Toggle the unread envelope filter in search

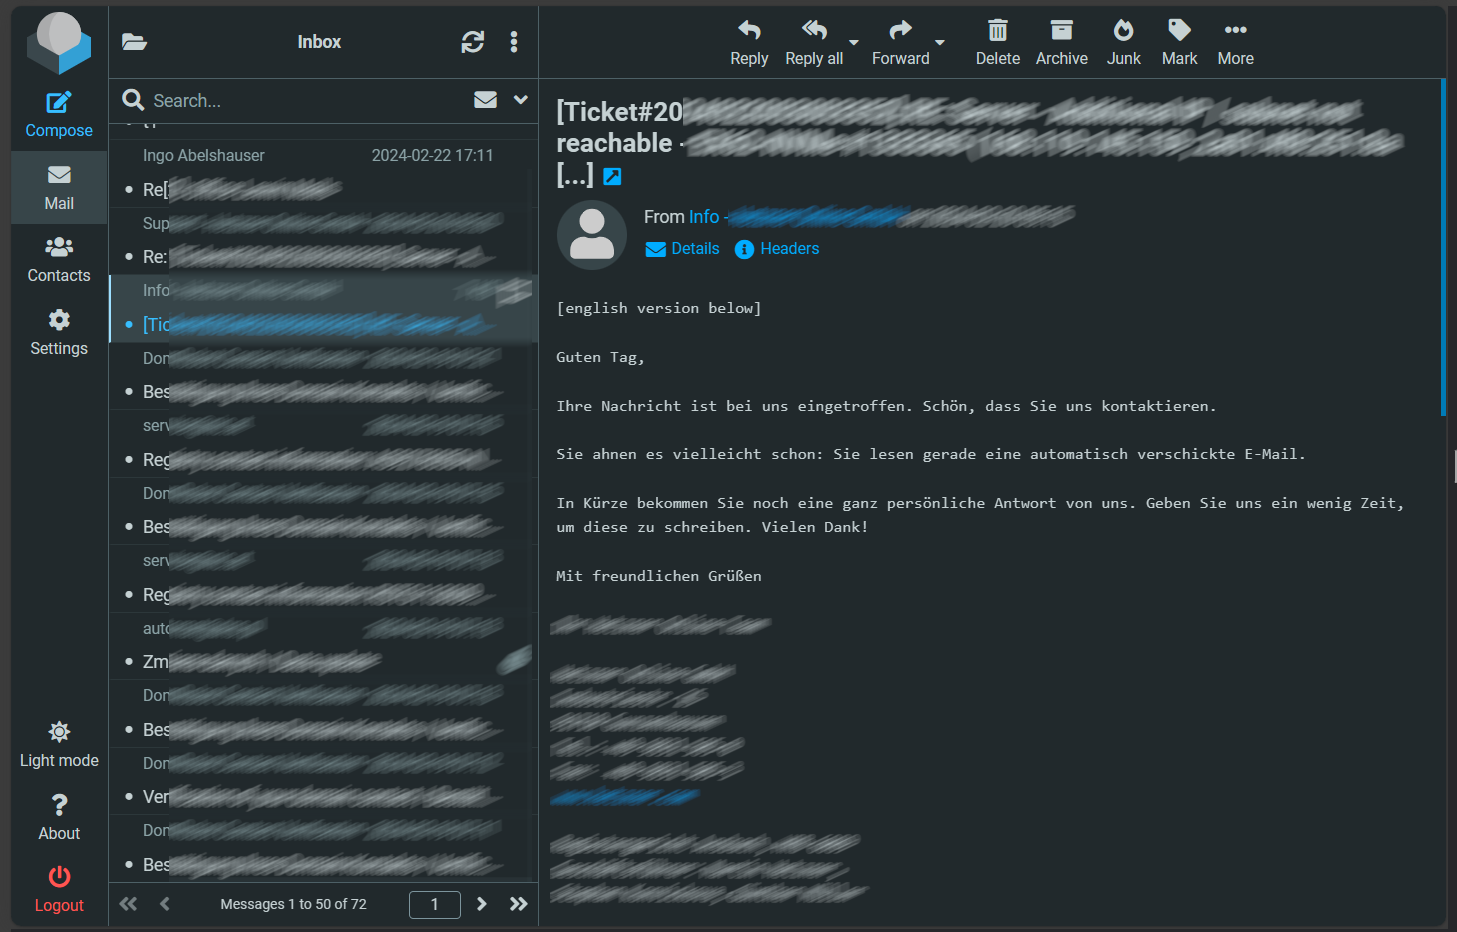[485, 100]
